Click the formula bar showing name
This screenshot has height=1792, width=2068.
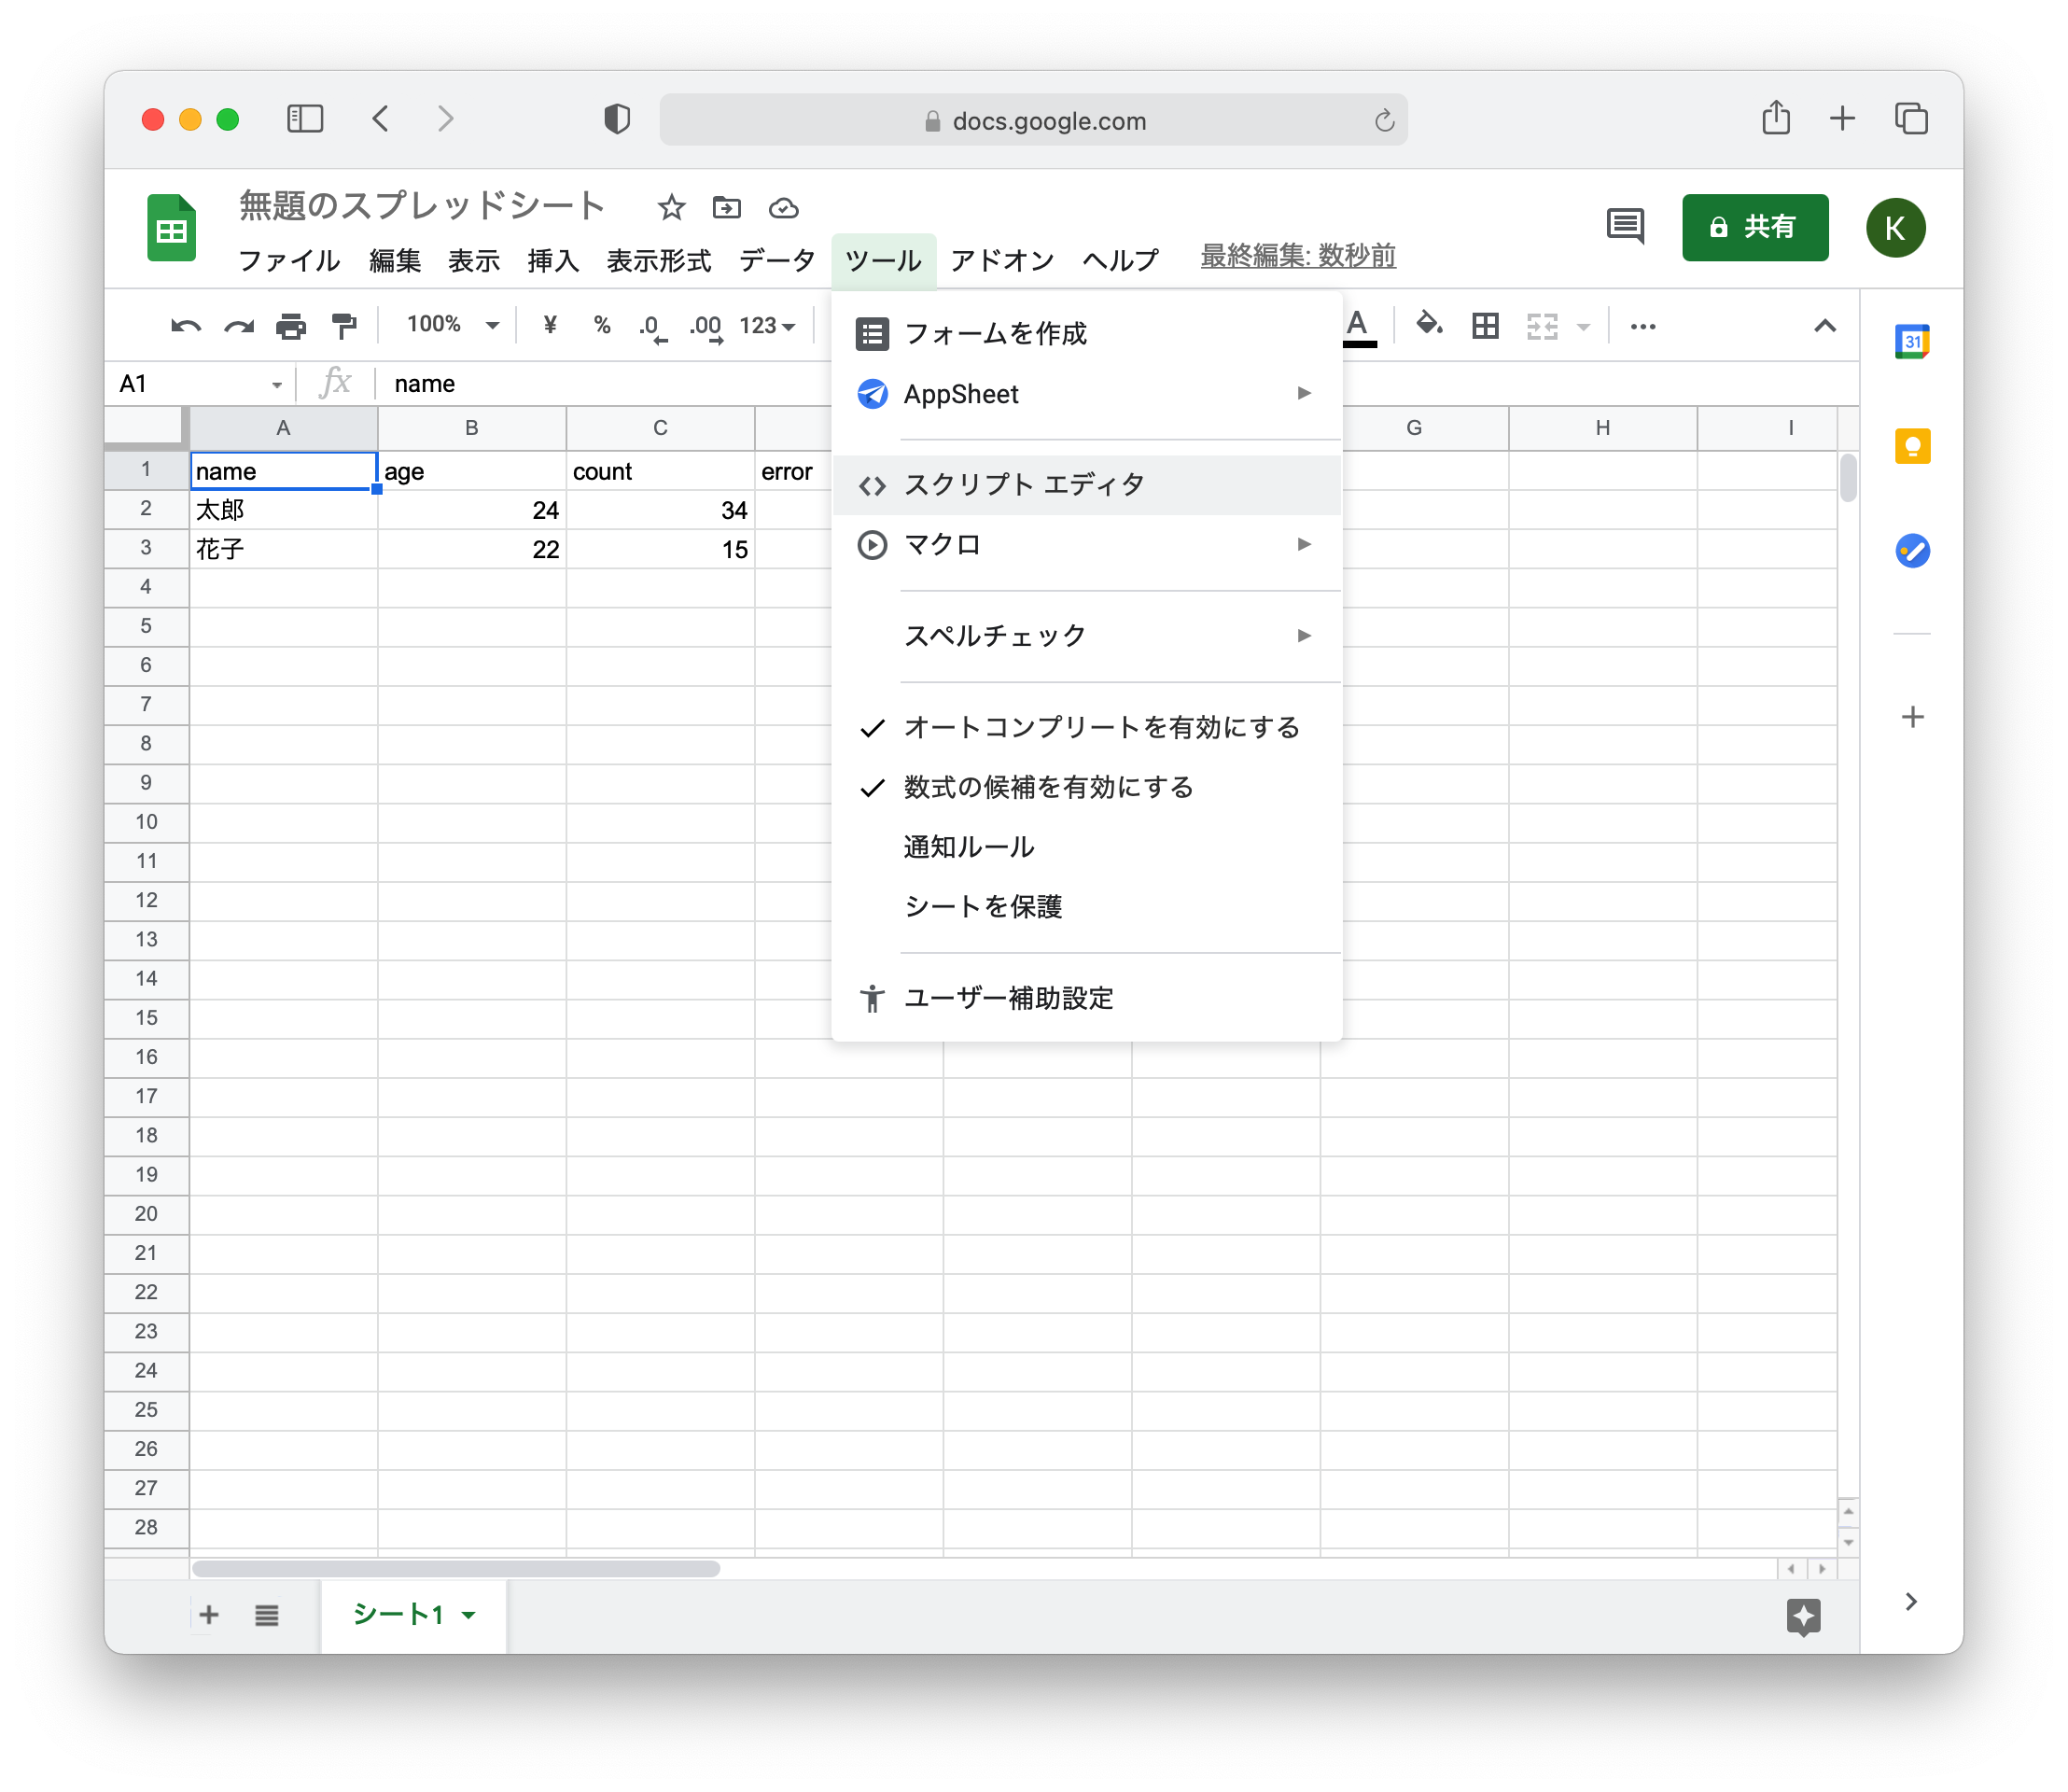coord(1115,384)
